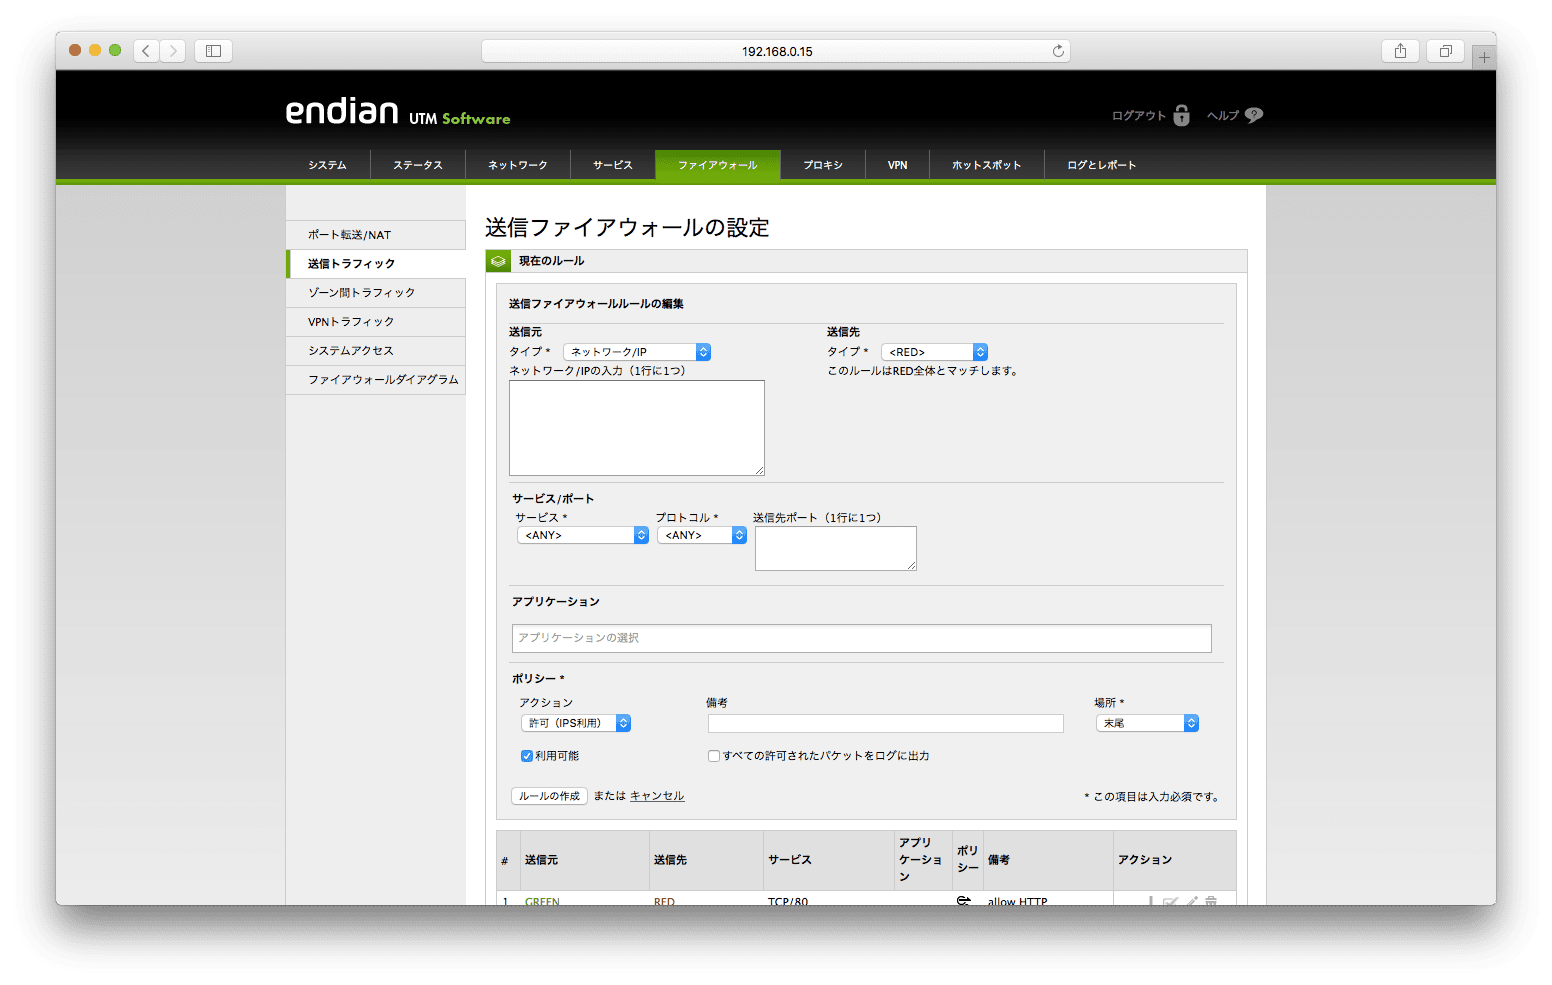
Task: Click the 現在のルール green section icon
Action: (x=498, y=261)
